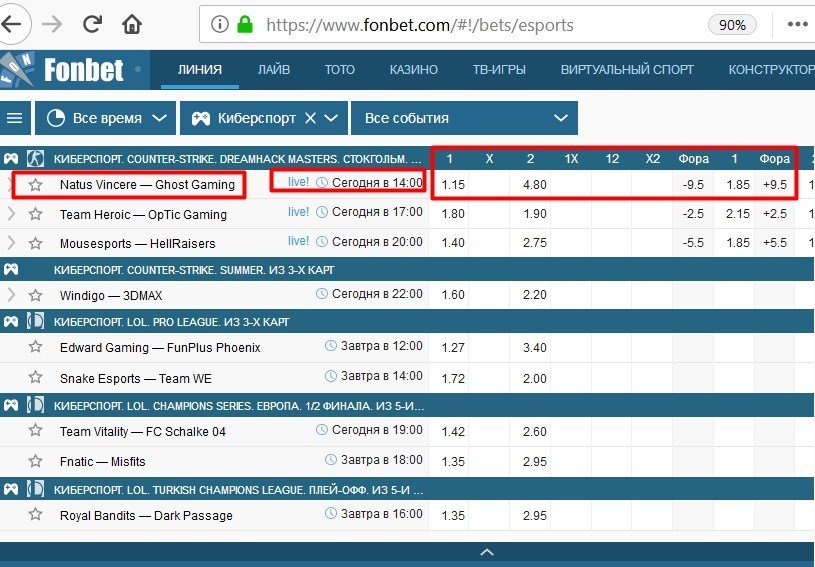This screenshot has height=567, width=815.
Task: Click live! label for Mousesports match
Action: click(x=298, y=241)
